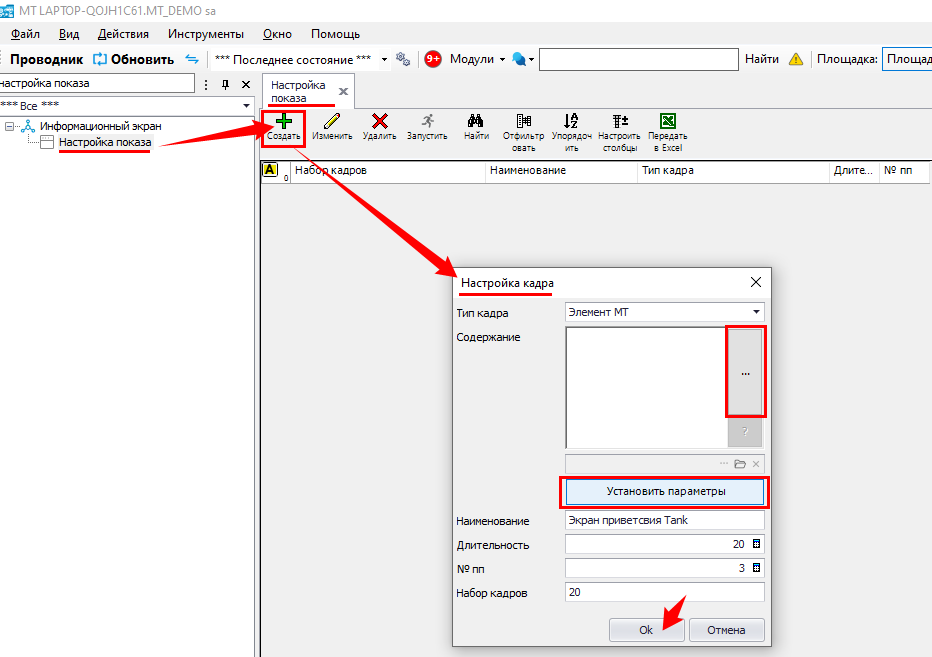Viewport: 932px width, 657px height.
Task: Click the pencil Изменить icon
Action: tap(331, 122)
